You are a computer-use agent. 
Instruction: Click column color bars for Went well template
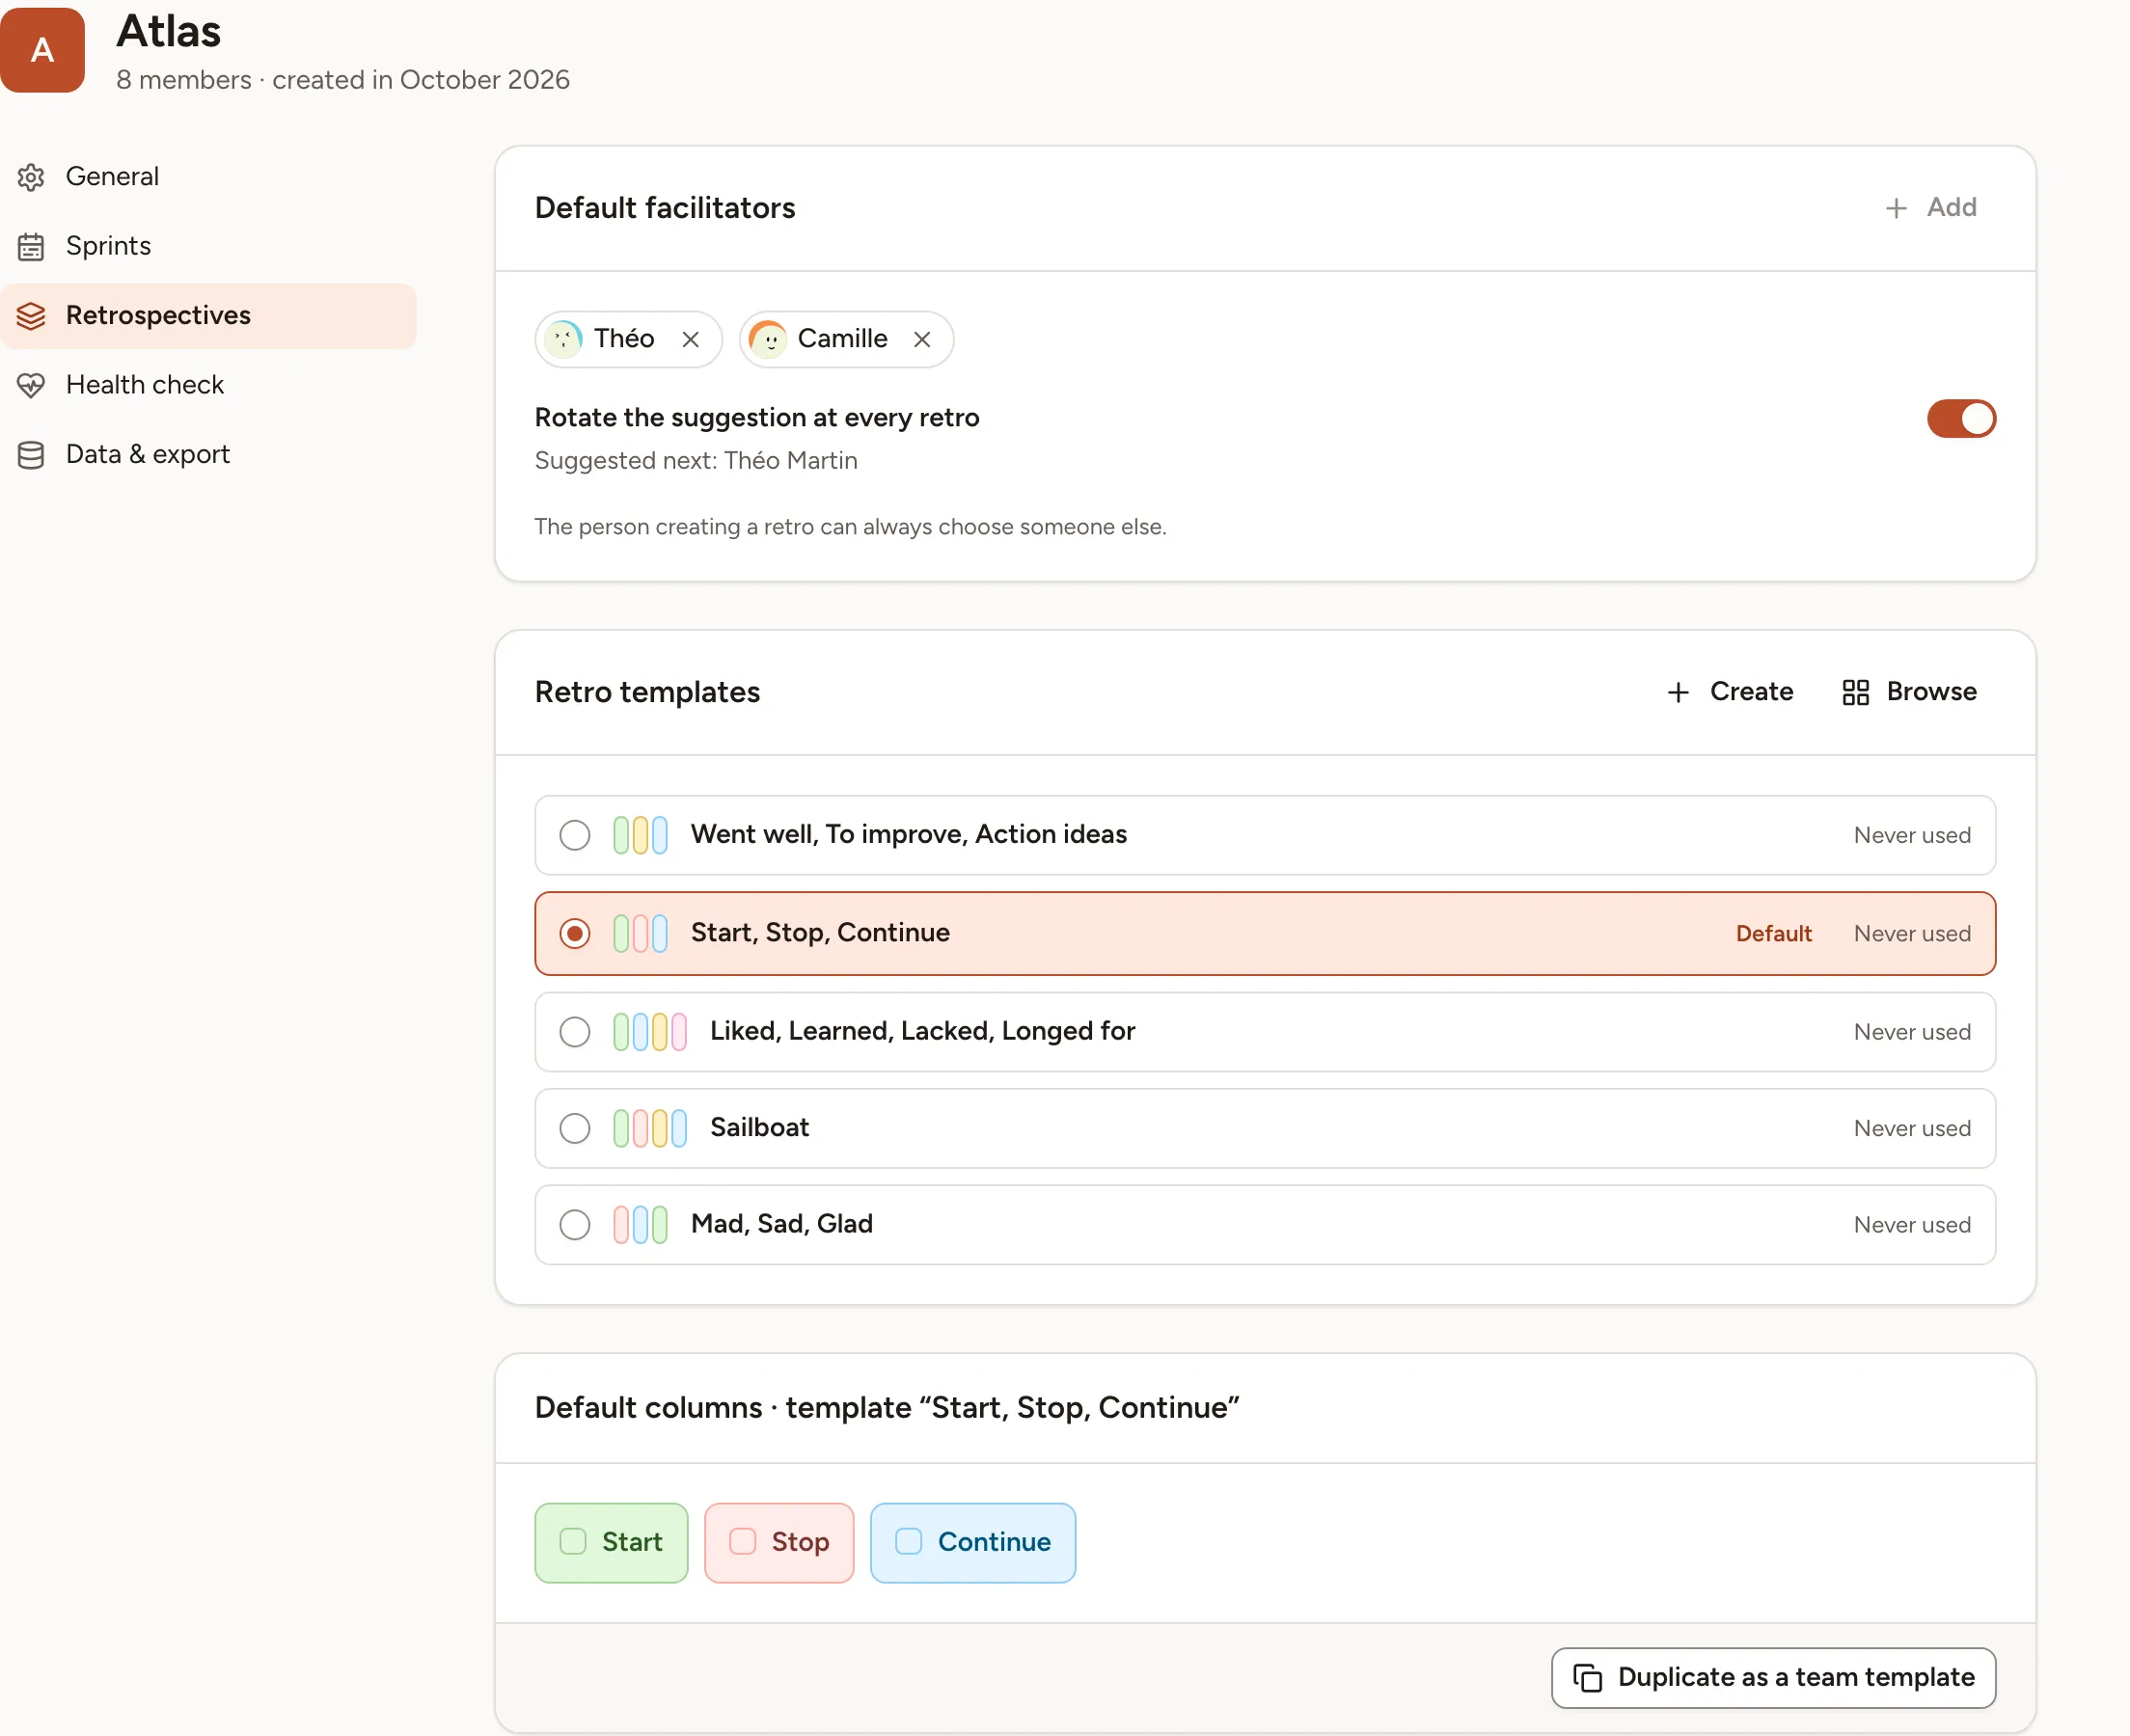640,835
